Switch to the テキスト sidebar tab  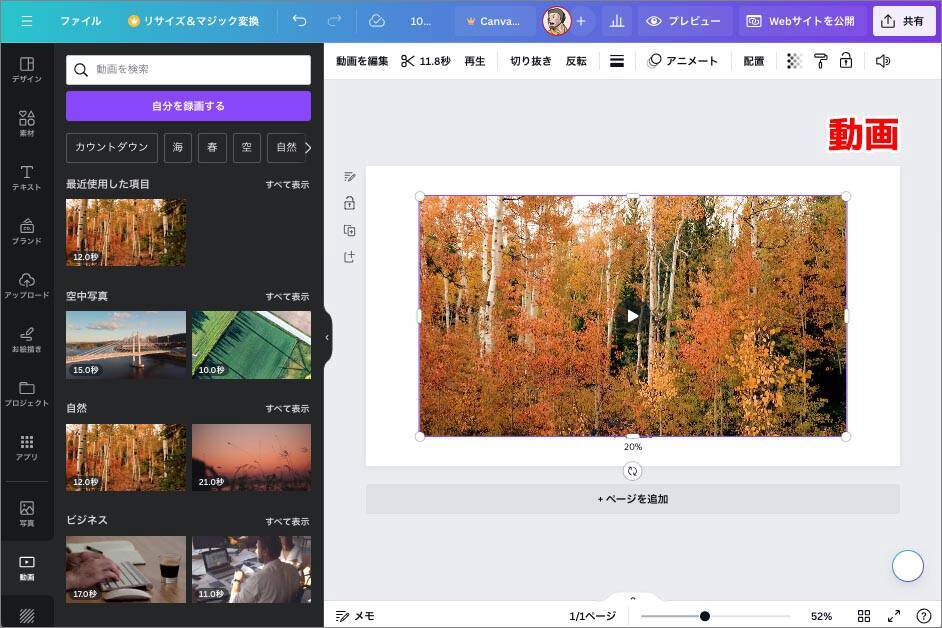tap(27, 177)
